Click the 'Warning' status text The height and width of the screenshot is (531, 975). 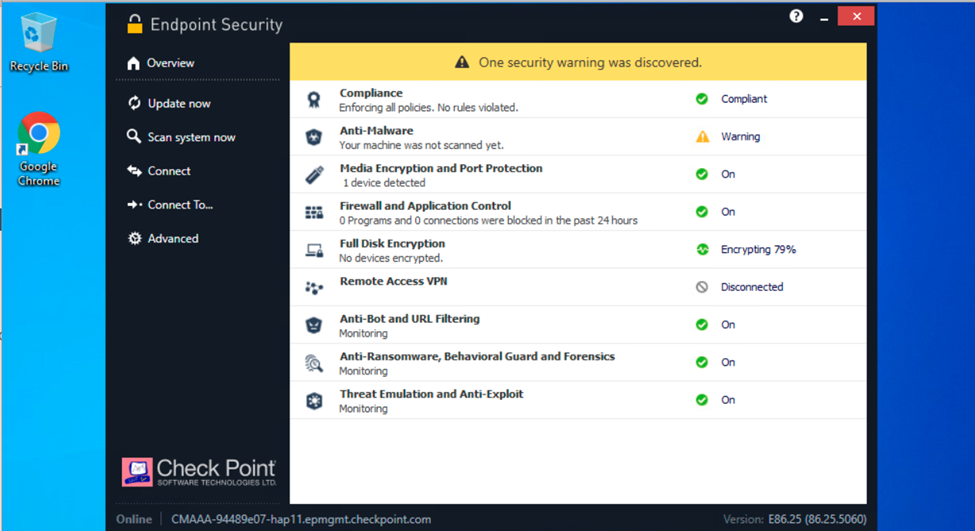(740, 137)
